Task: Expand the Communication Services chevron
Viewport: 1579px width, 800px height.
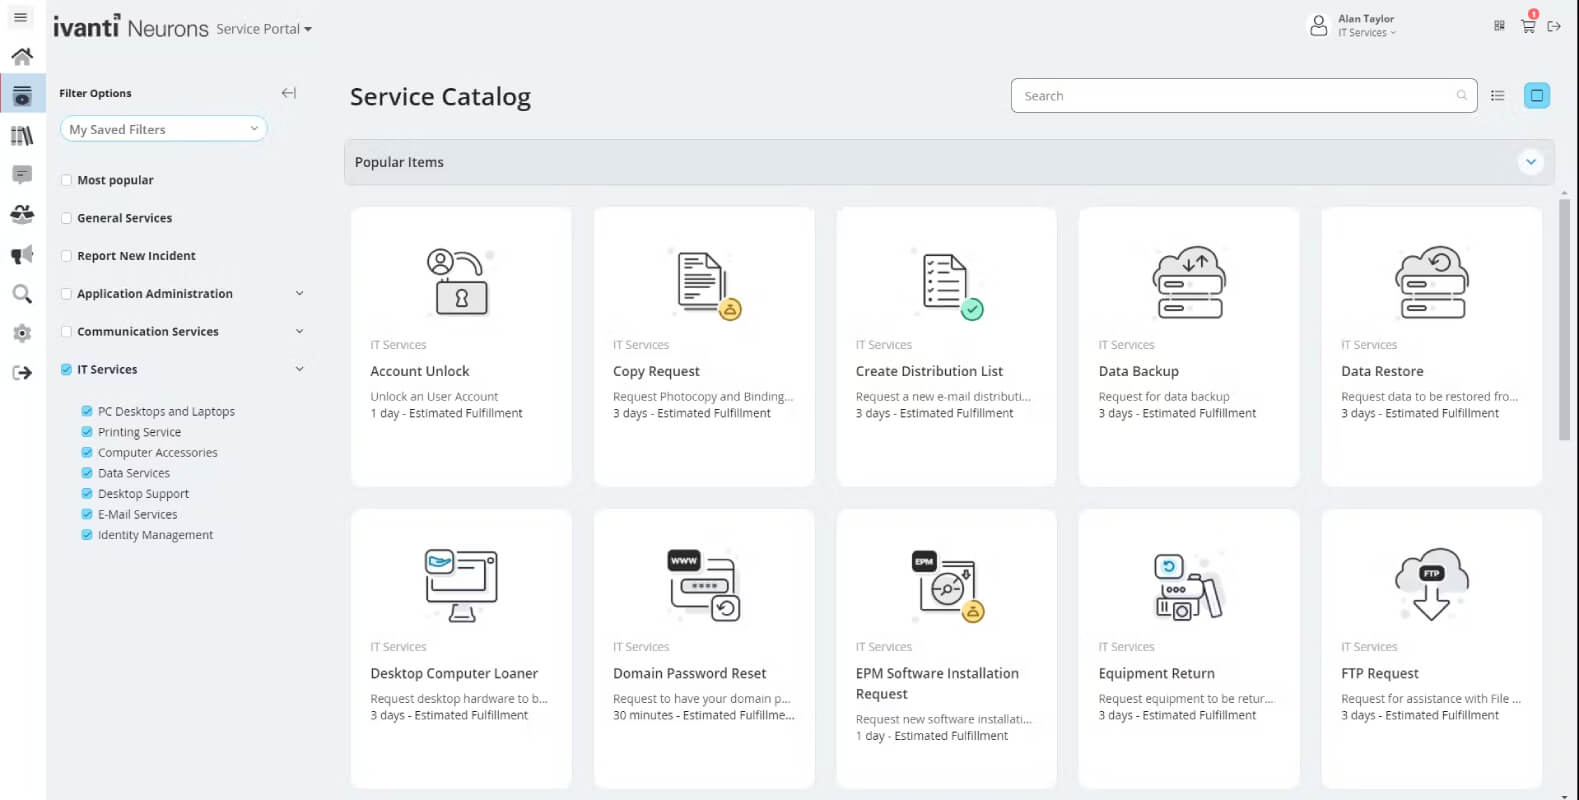Action: tap(299, 331)
